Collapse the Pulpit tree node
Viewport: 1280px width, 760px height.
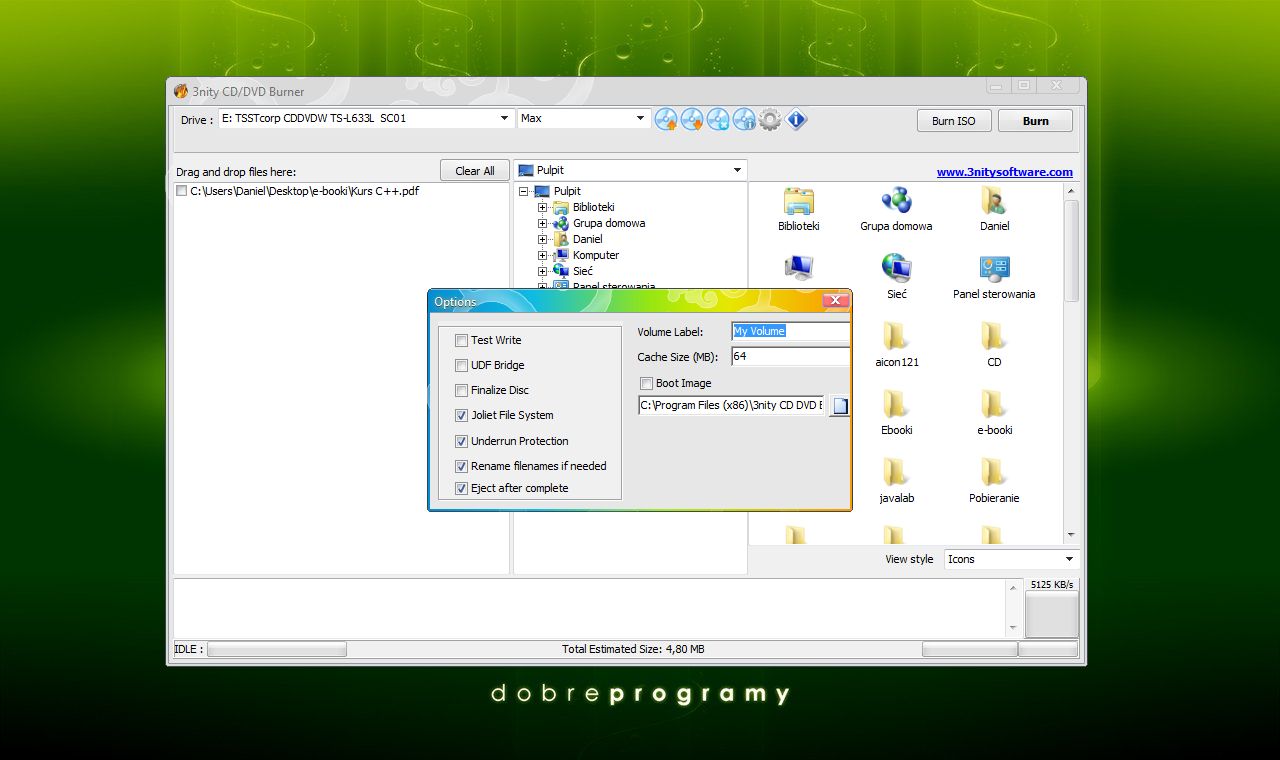tap(524, 191)
